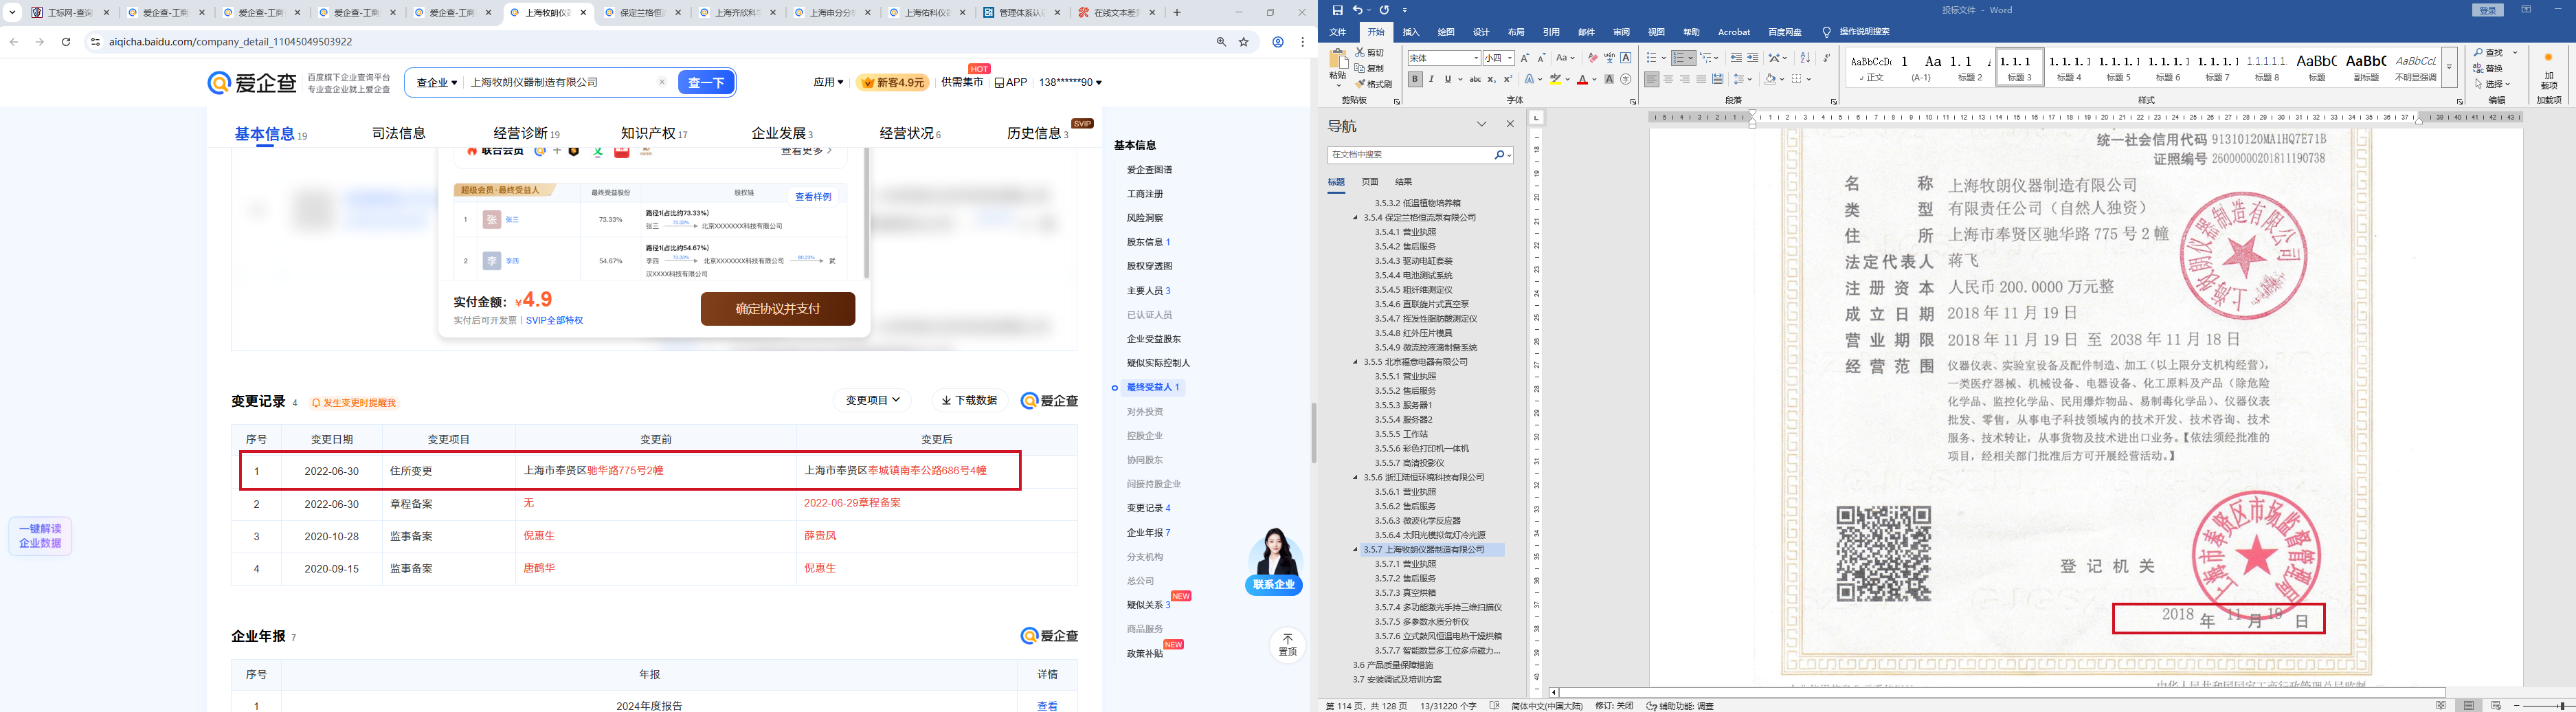The width and height of the screenshot is (2576, 712).
Task: Reload the aiqicha browser page
Action: click(x=66, y=42)
